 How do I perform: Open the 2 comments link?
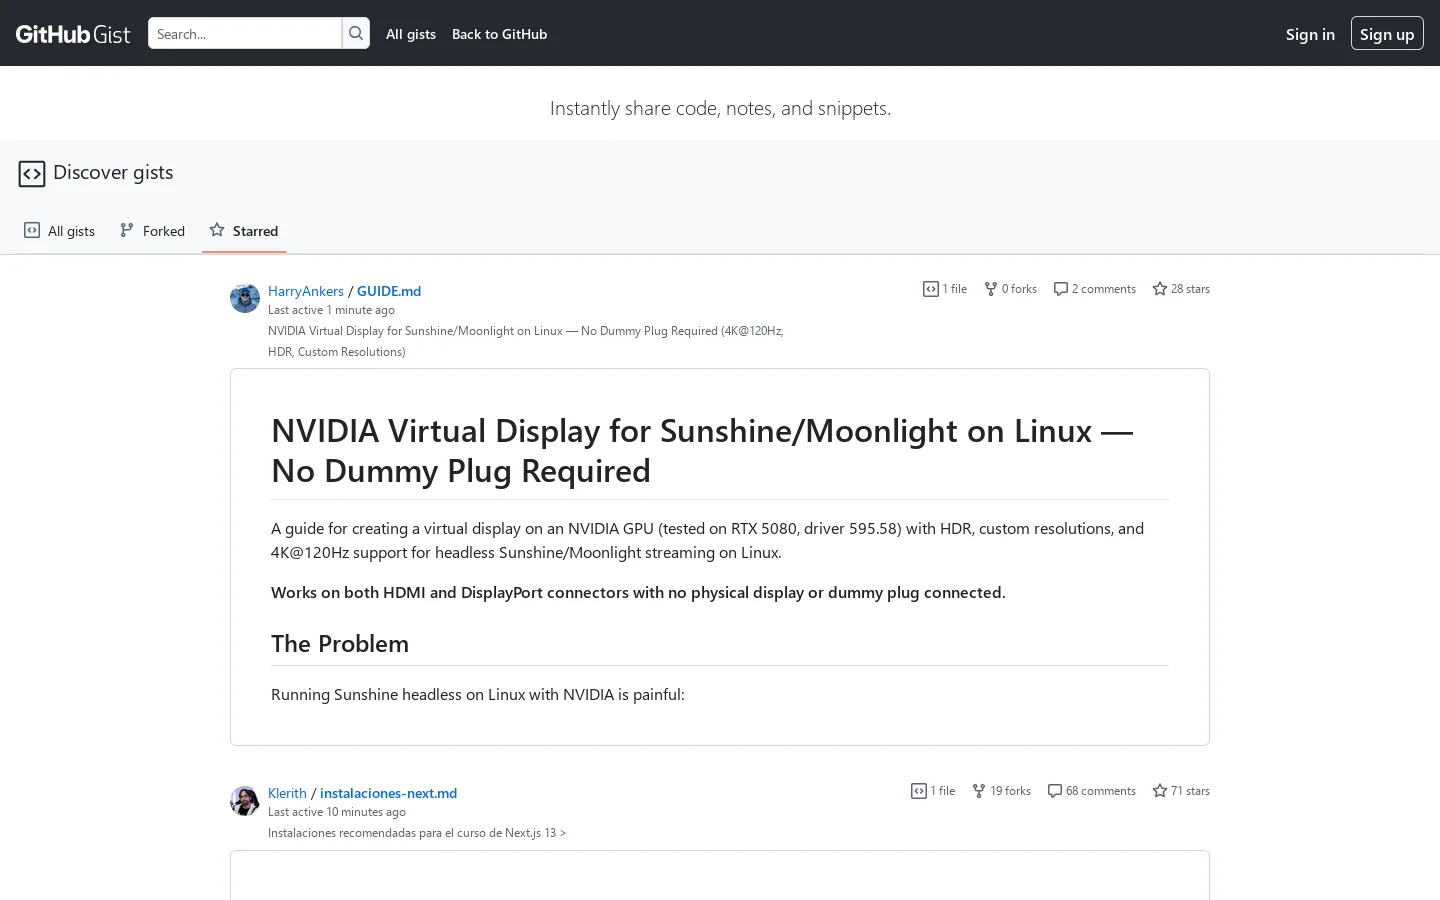(1095, 289)
